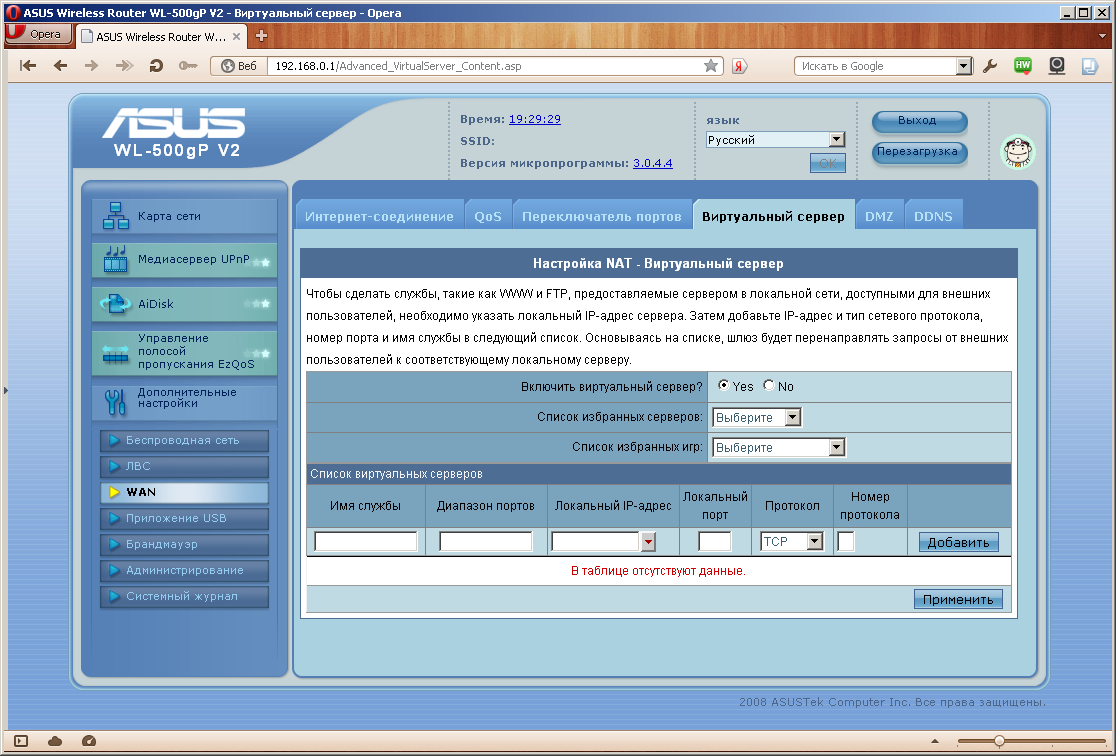Switch to QoS tab
Viewport: 1116px width, 756px height.
[488, 216]
